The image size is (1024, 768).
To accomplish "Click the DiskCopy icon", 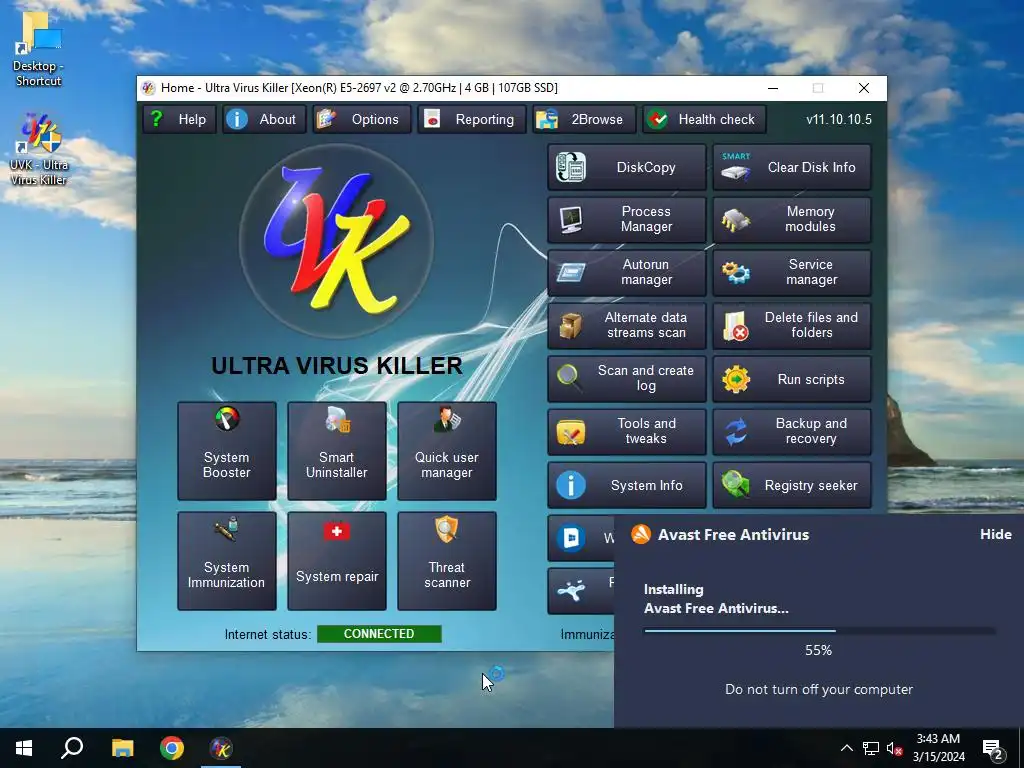I will (x=571, y=167).
